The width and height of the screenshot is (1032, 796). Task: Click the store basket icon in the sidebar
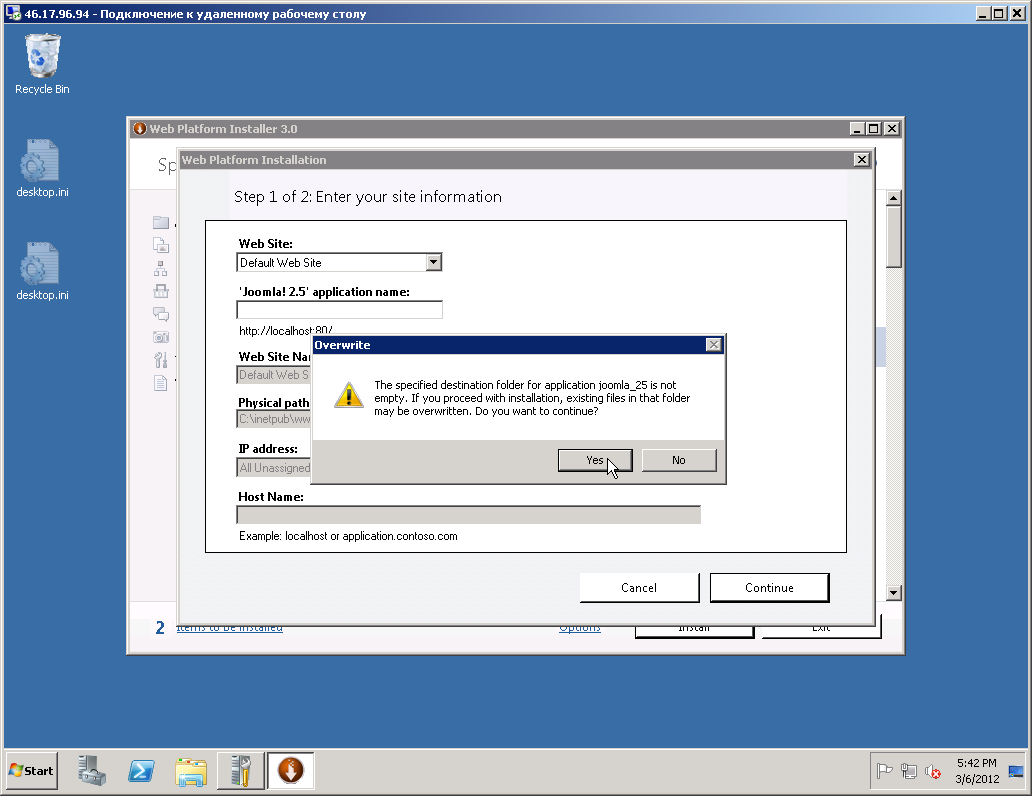[x=161, y=291]
